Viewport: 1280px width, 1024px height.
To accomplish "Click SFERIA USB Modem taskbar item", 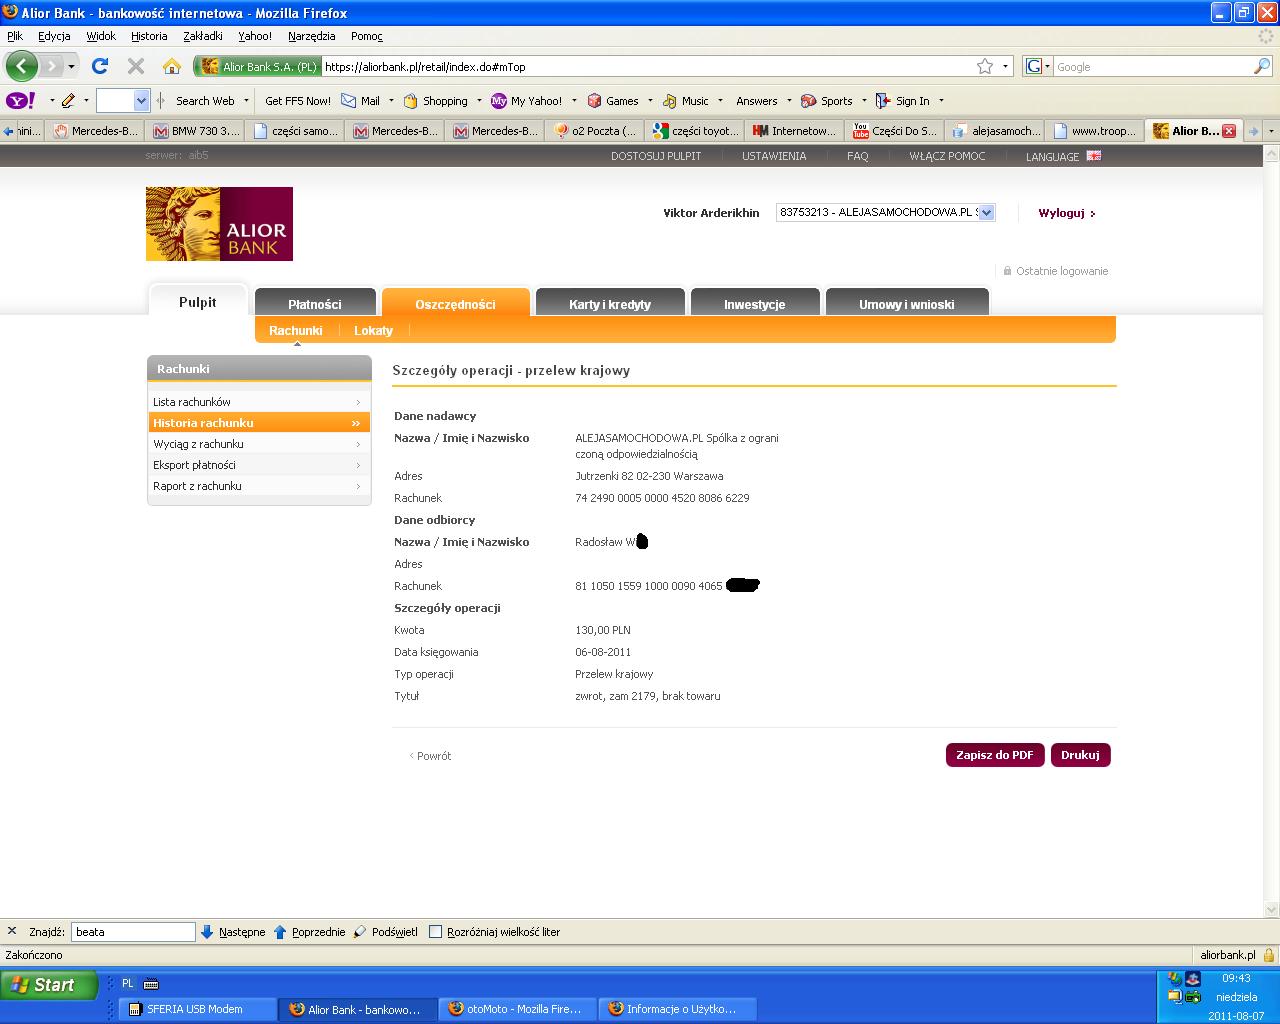I will pos(194,1009).
